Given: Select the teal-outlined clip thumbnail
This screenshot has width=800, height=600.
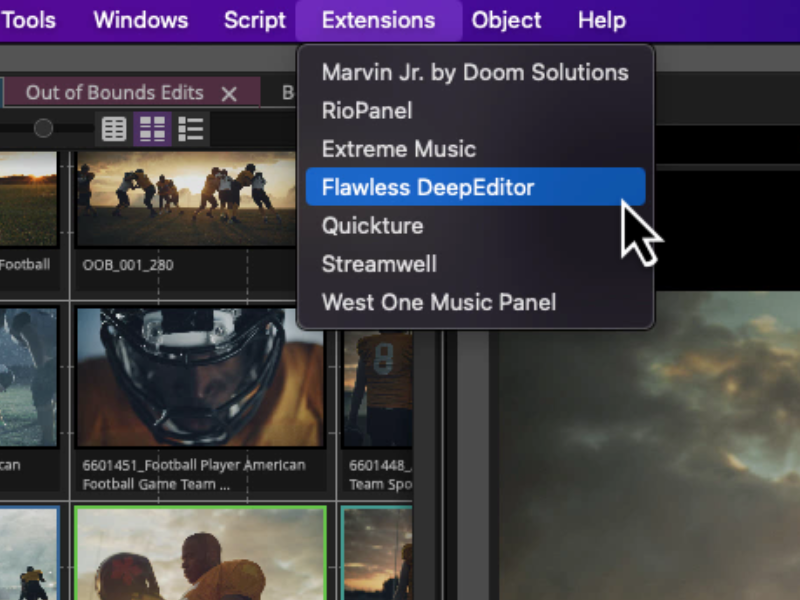Looking at the screenshot, I should [378, 553].
